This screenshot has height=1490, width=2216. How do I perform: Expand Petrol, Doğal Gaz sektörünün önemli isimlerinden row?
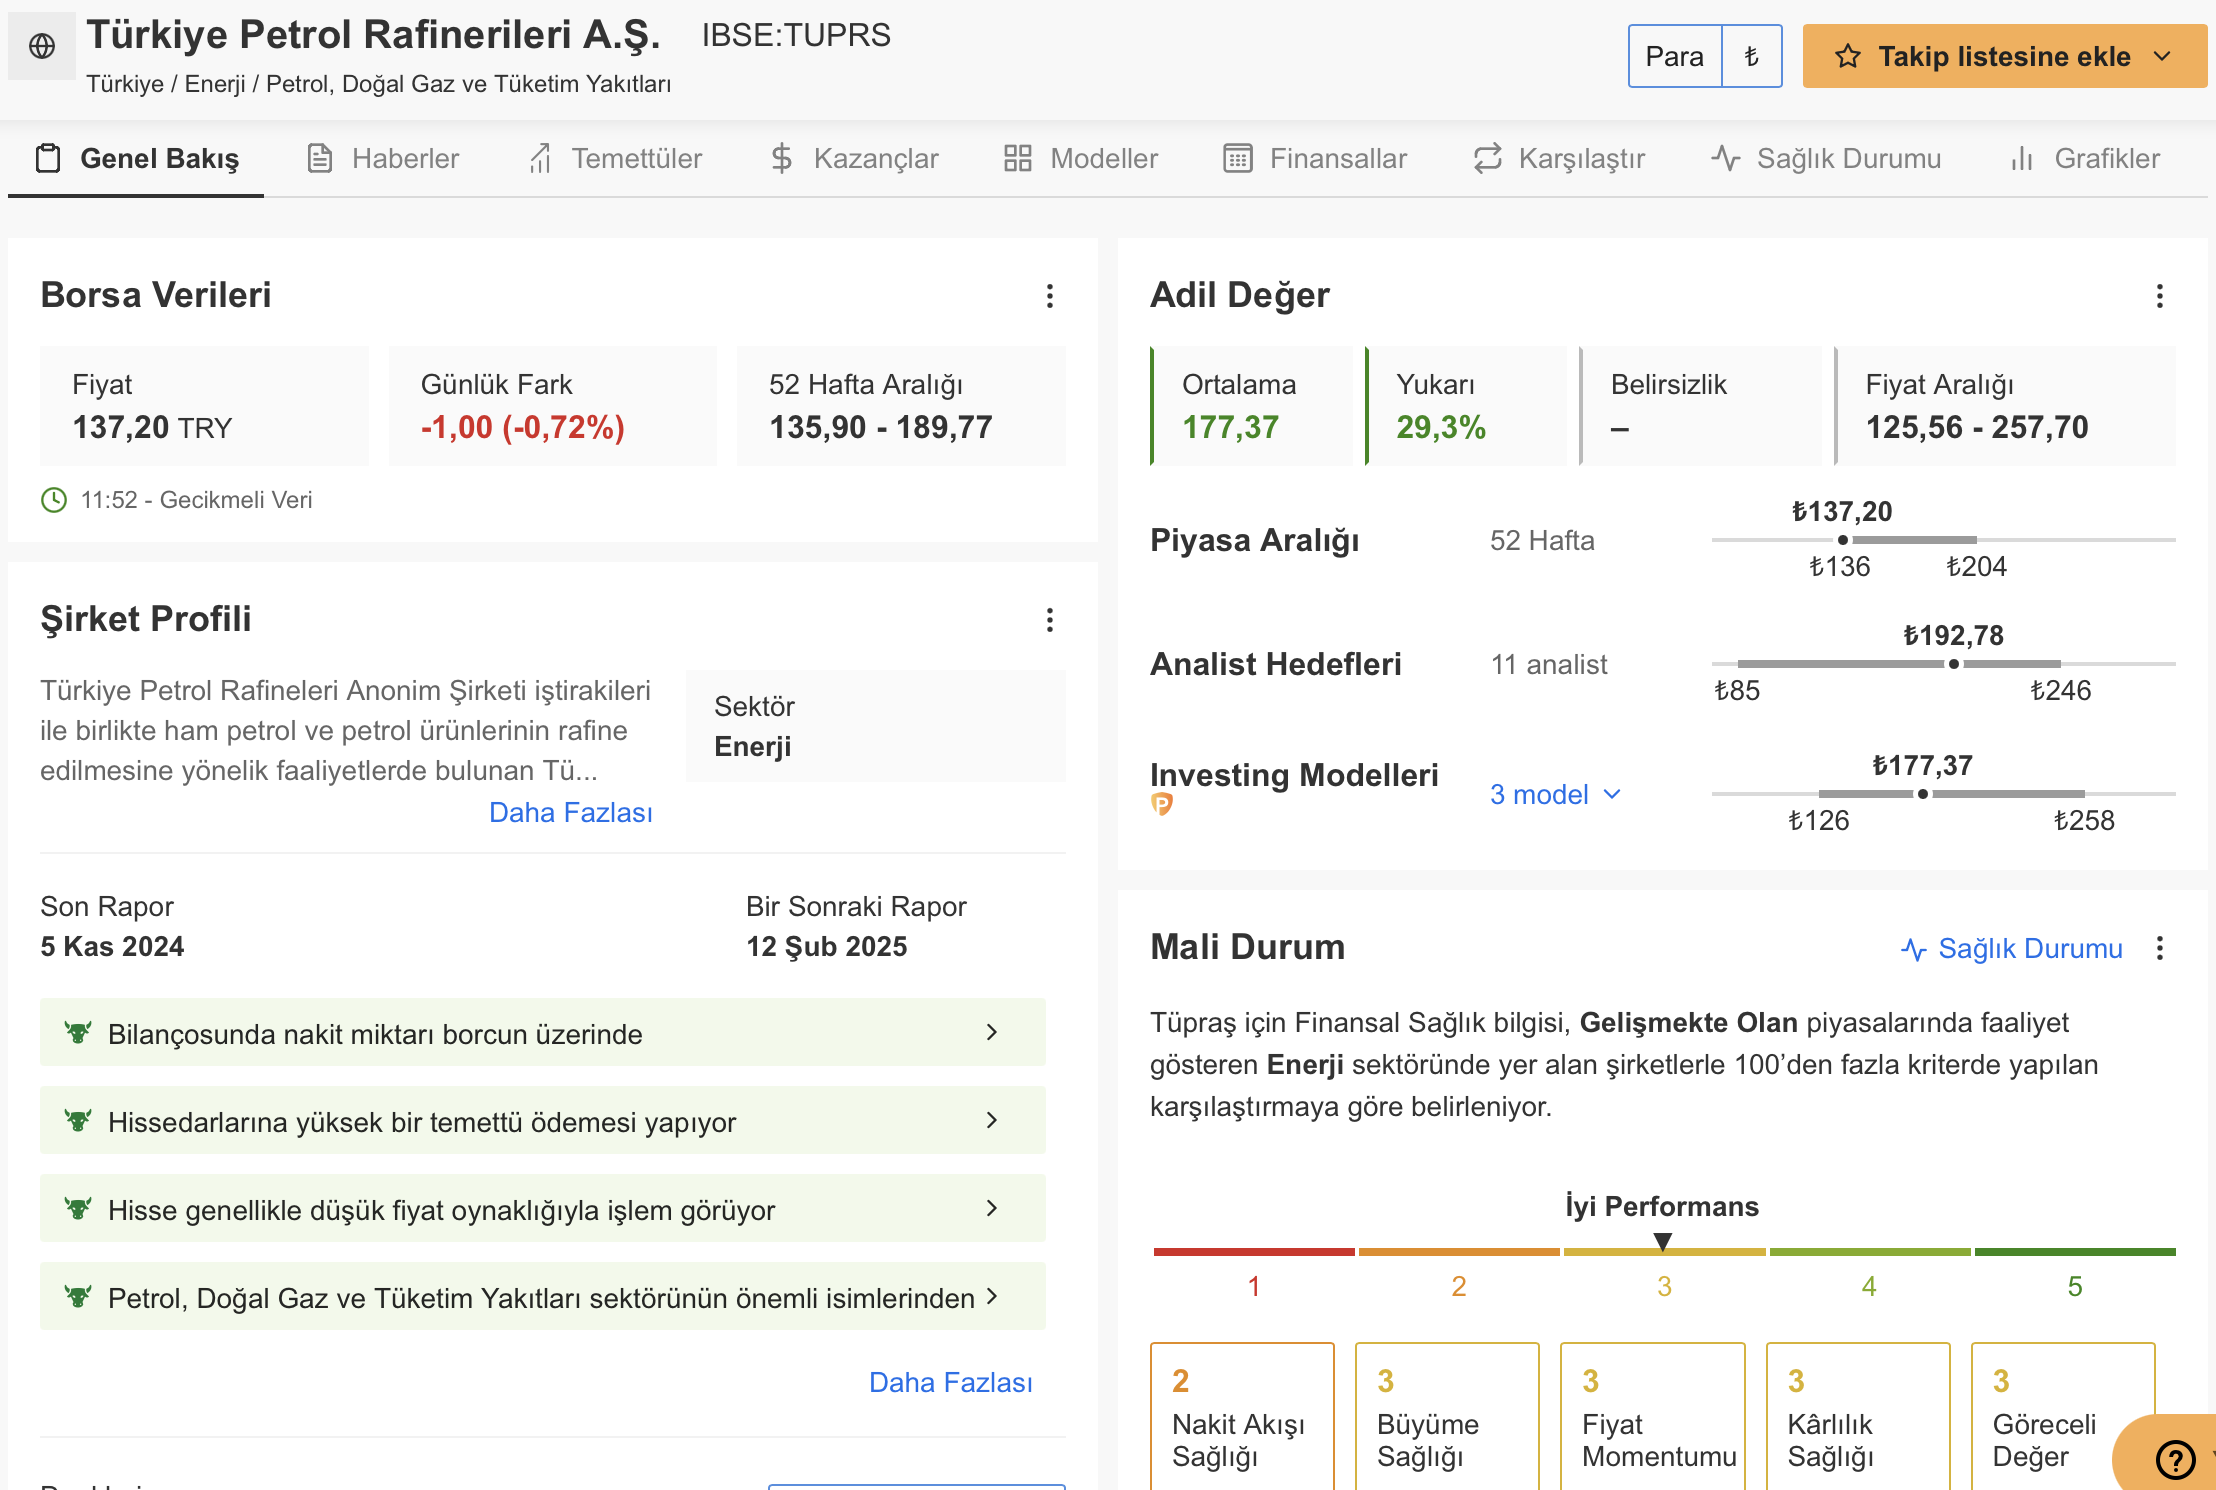pyautogui.click(x=543, y=1296)
